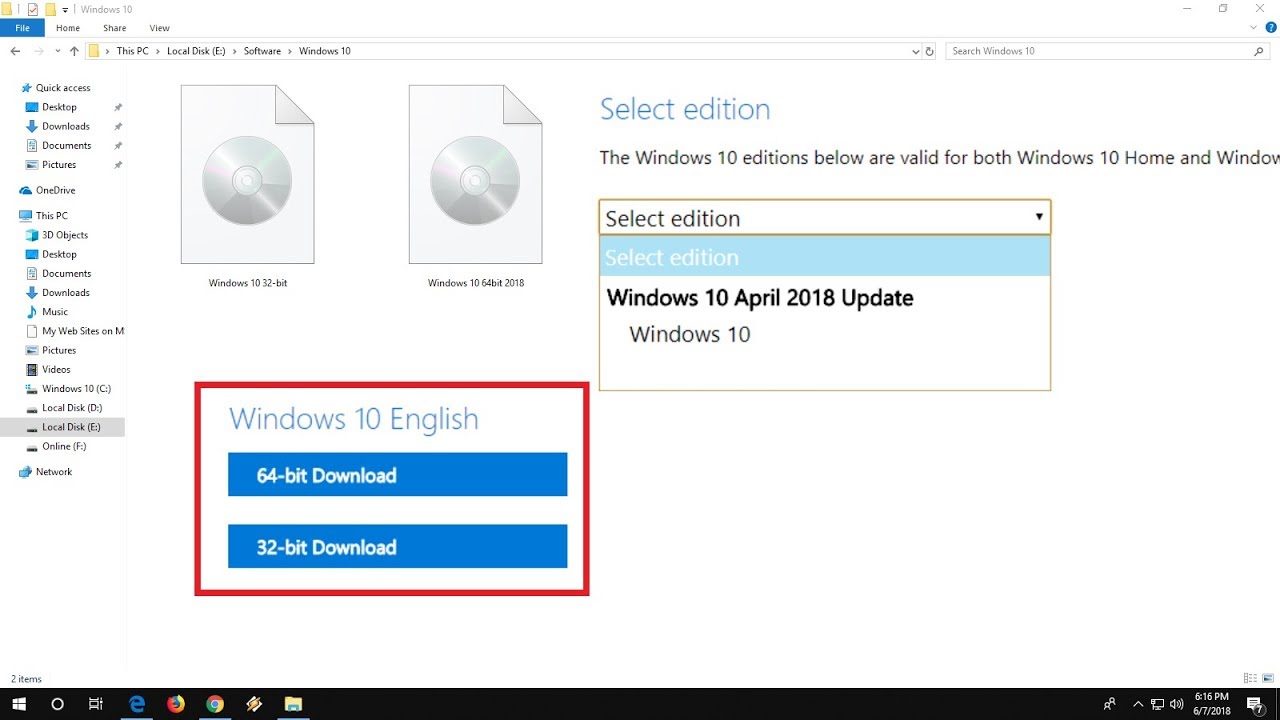Screen dimensions: 1280x720
Task: Open 3D Objects folder
Action: click(65, 235)
